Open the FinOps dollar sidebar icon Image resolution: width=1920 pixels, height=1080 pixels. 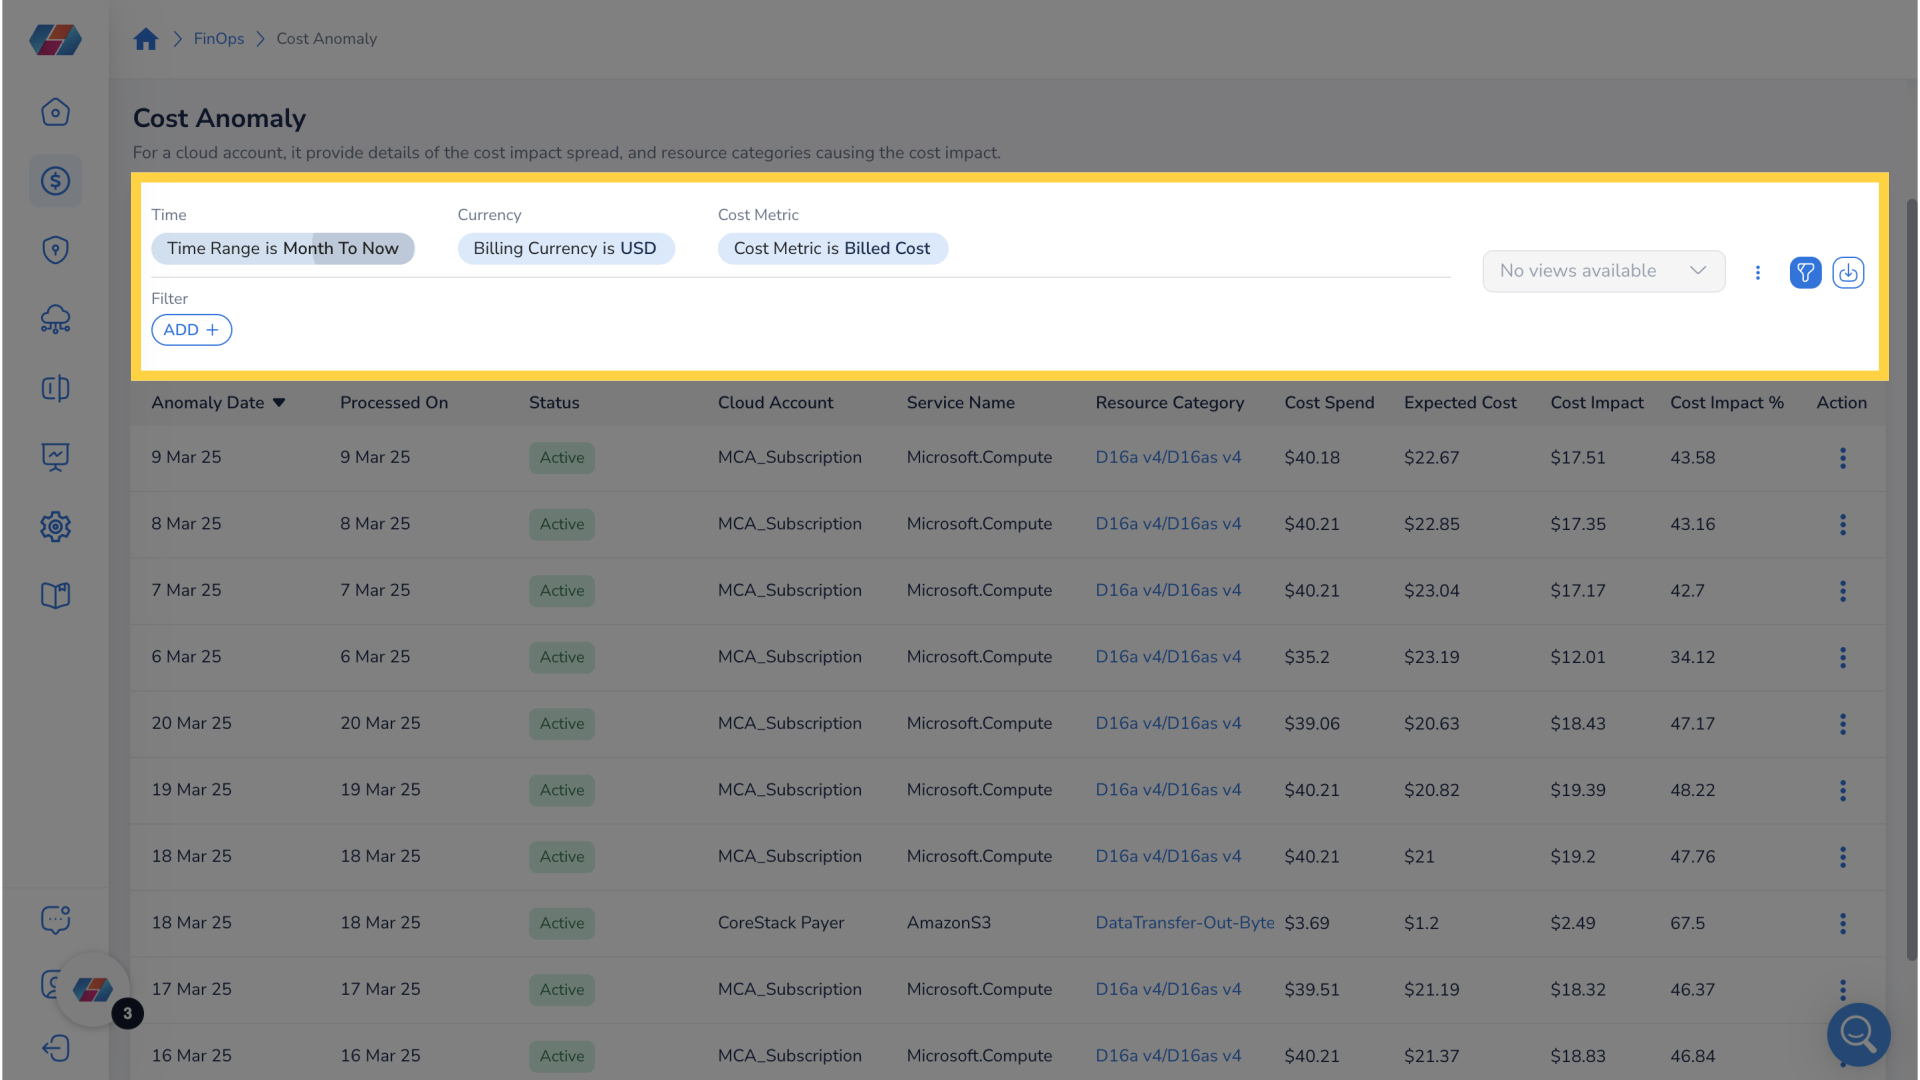click(55, 181)
